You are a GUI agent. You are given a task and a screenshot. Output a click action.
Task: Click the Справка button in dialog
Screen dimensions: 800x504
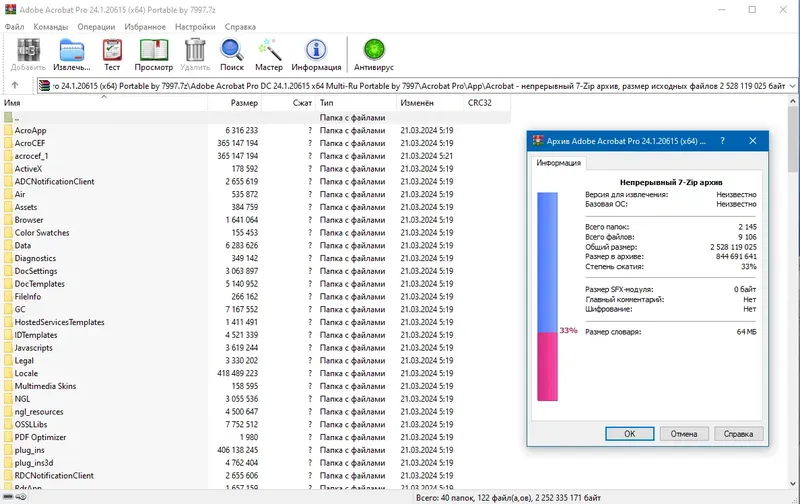[x=738, y=434]
